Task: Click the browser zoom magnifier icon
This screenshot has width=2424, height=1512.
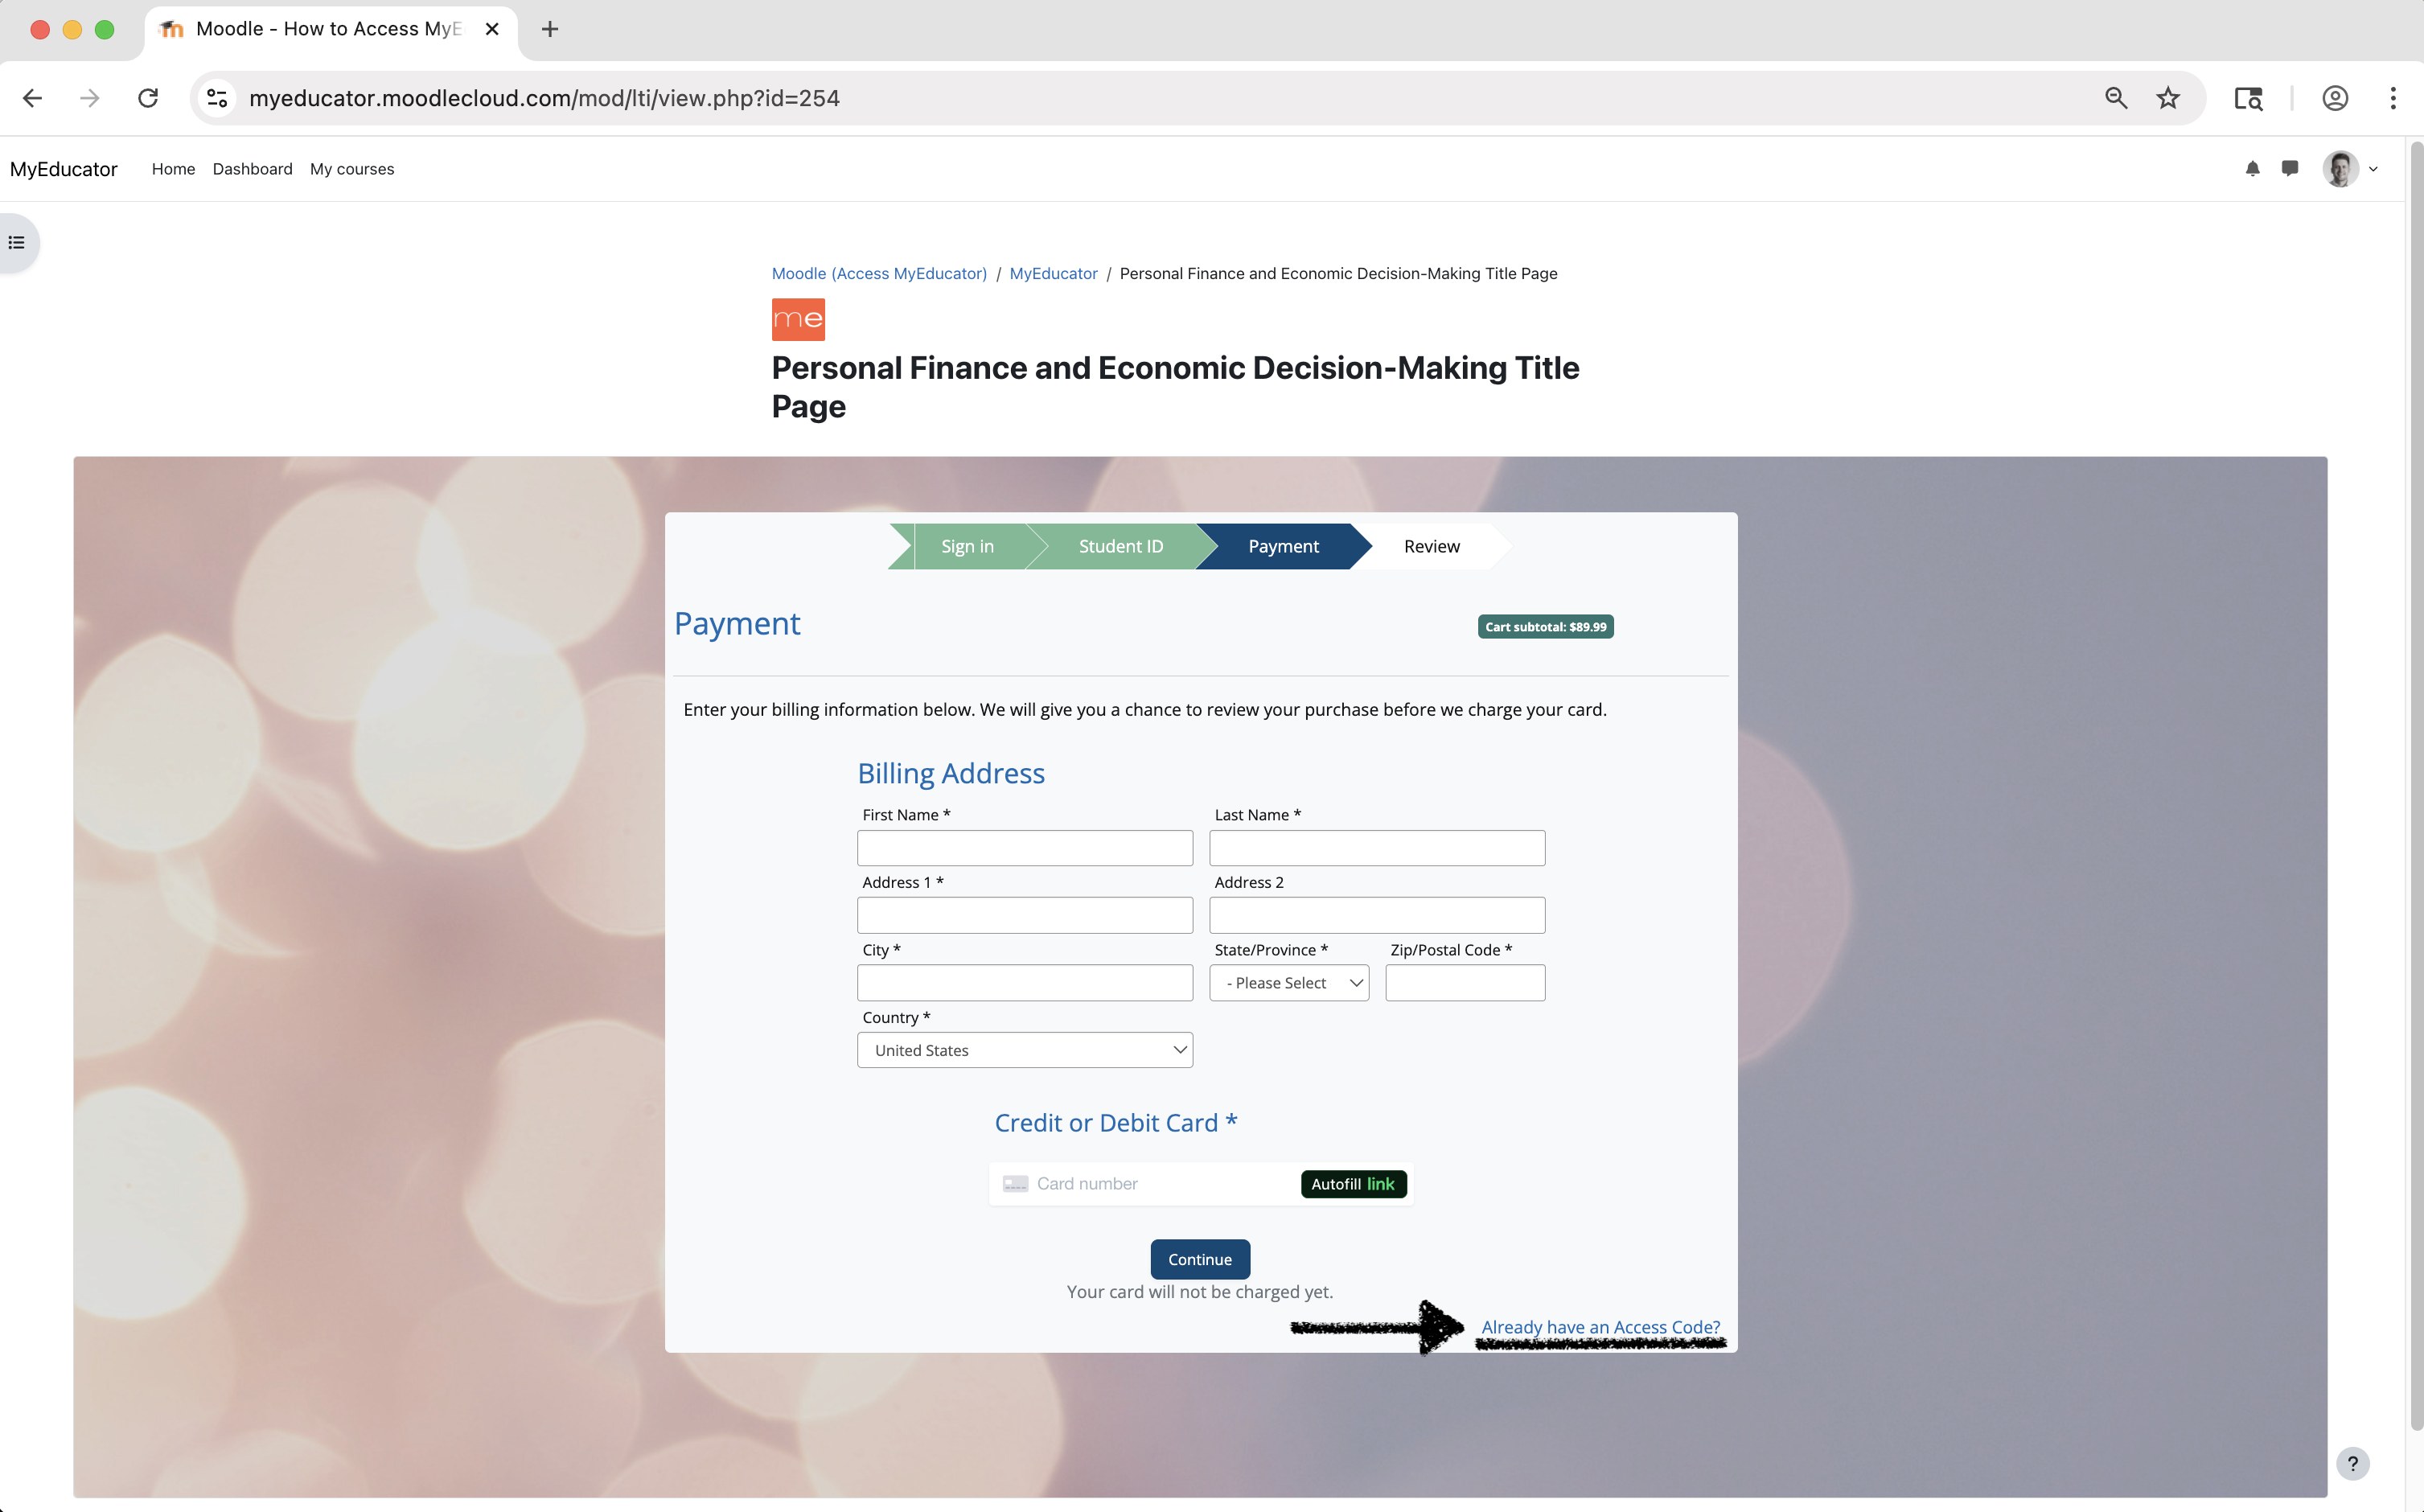Action: coord(2115,98)
